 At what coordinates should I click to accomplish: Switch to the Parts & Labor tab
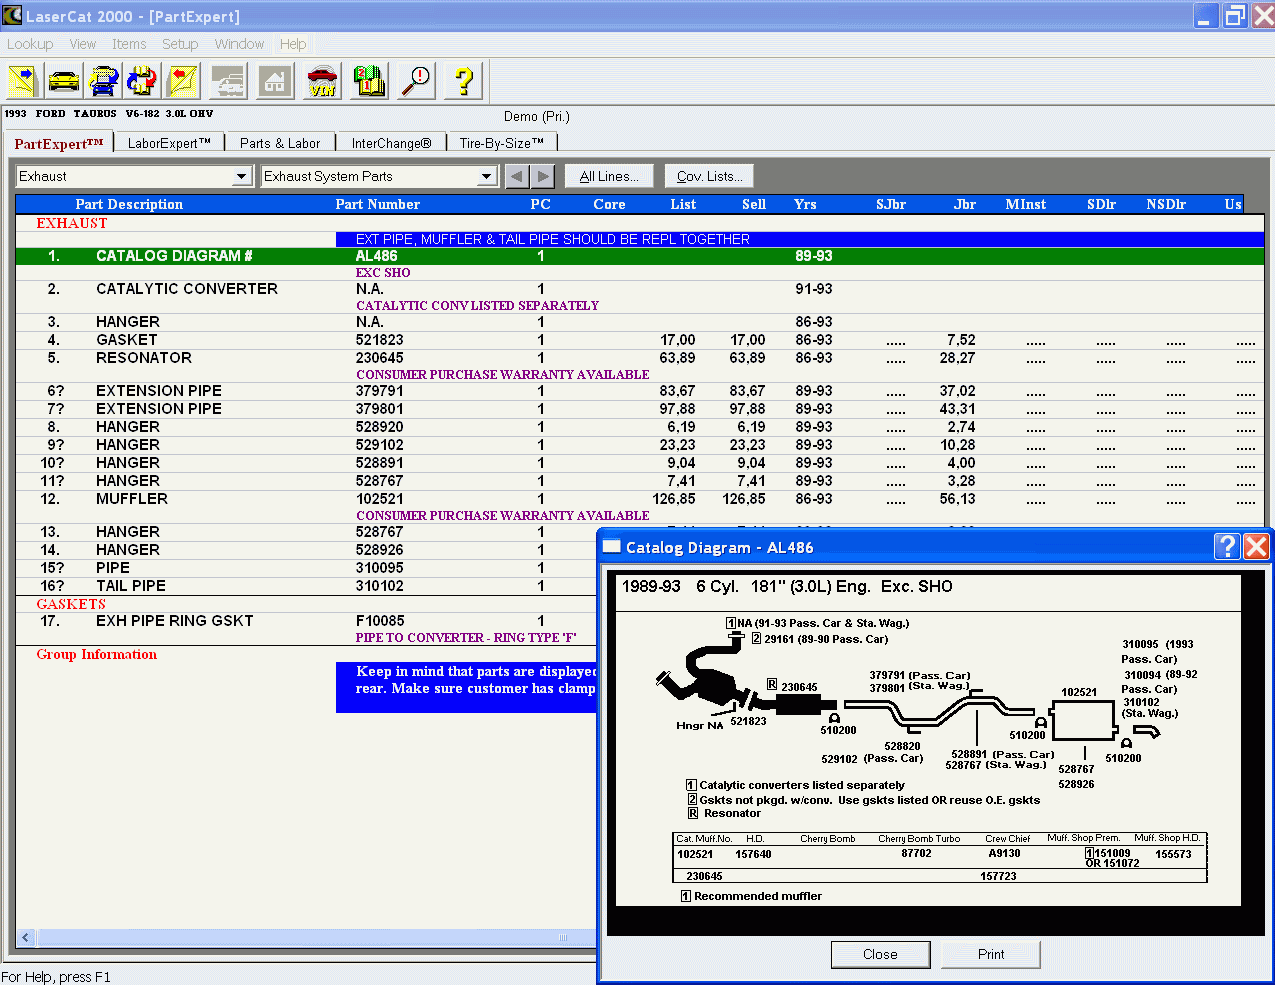[280, 143]
